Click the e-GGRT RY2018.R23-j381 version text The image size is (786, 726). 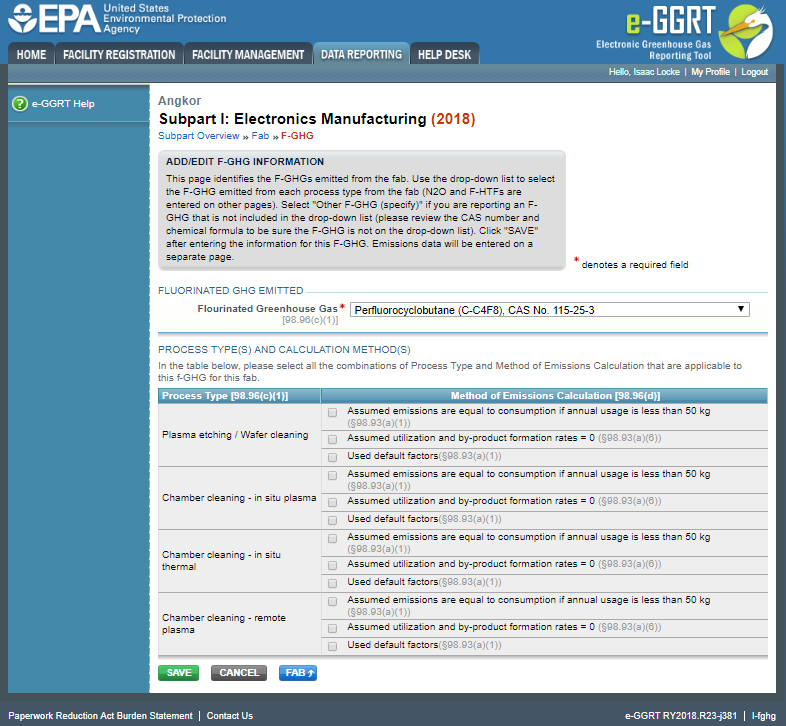(x=681, y=716)
